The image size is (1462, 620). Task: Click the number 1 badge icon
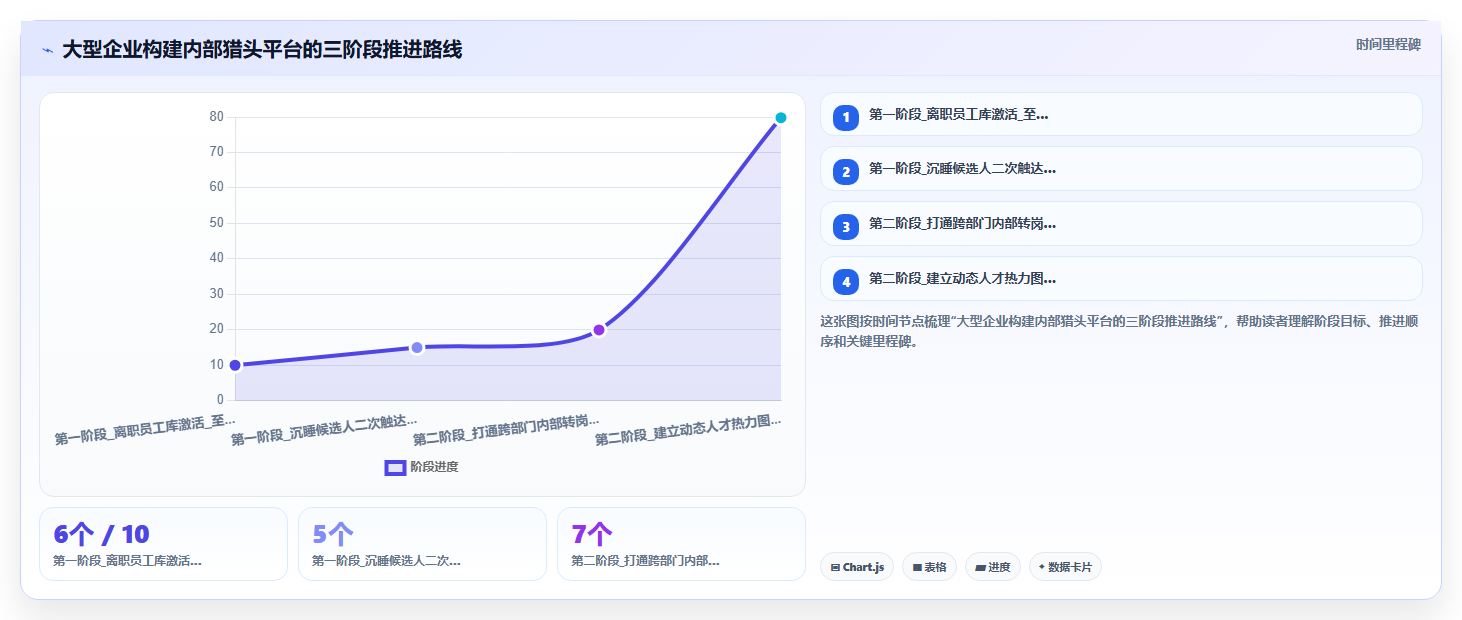[x=846, y=117]
